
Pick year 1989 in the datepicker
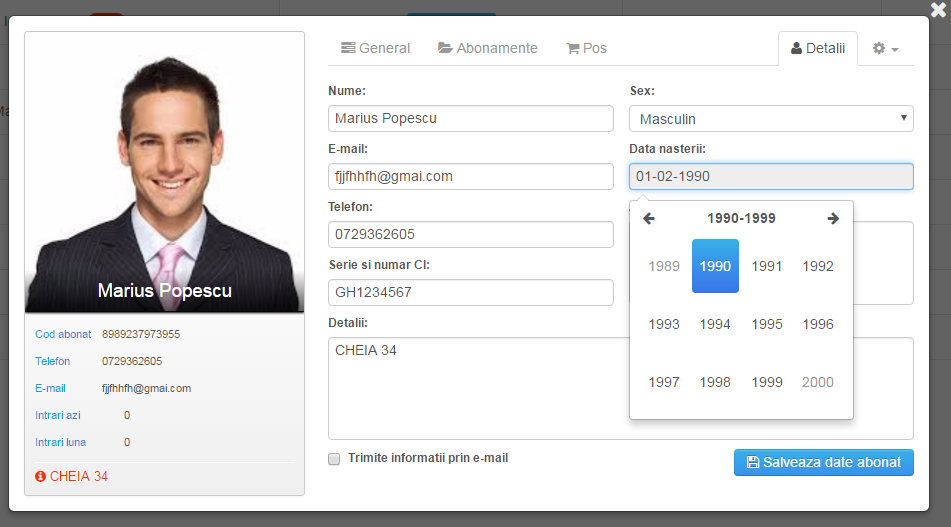click(x=664, y=266)
